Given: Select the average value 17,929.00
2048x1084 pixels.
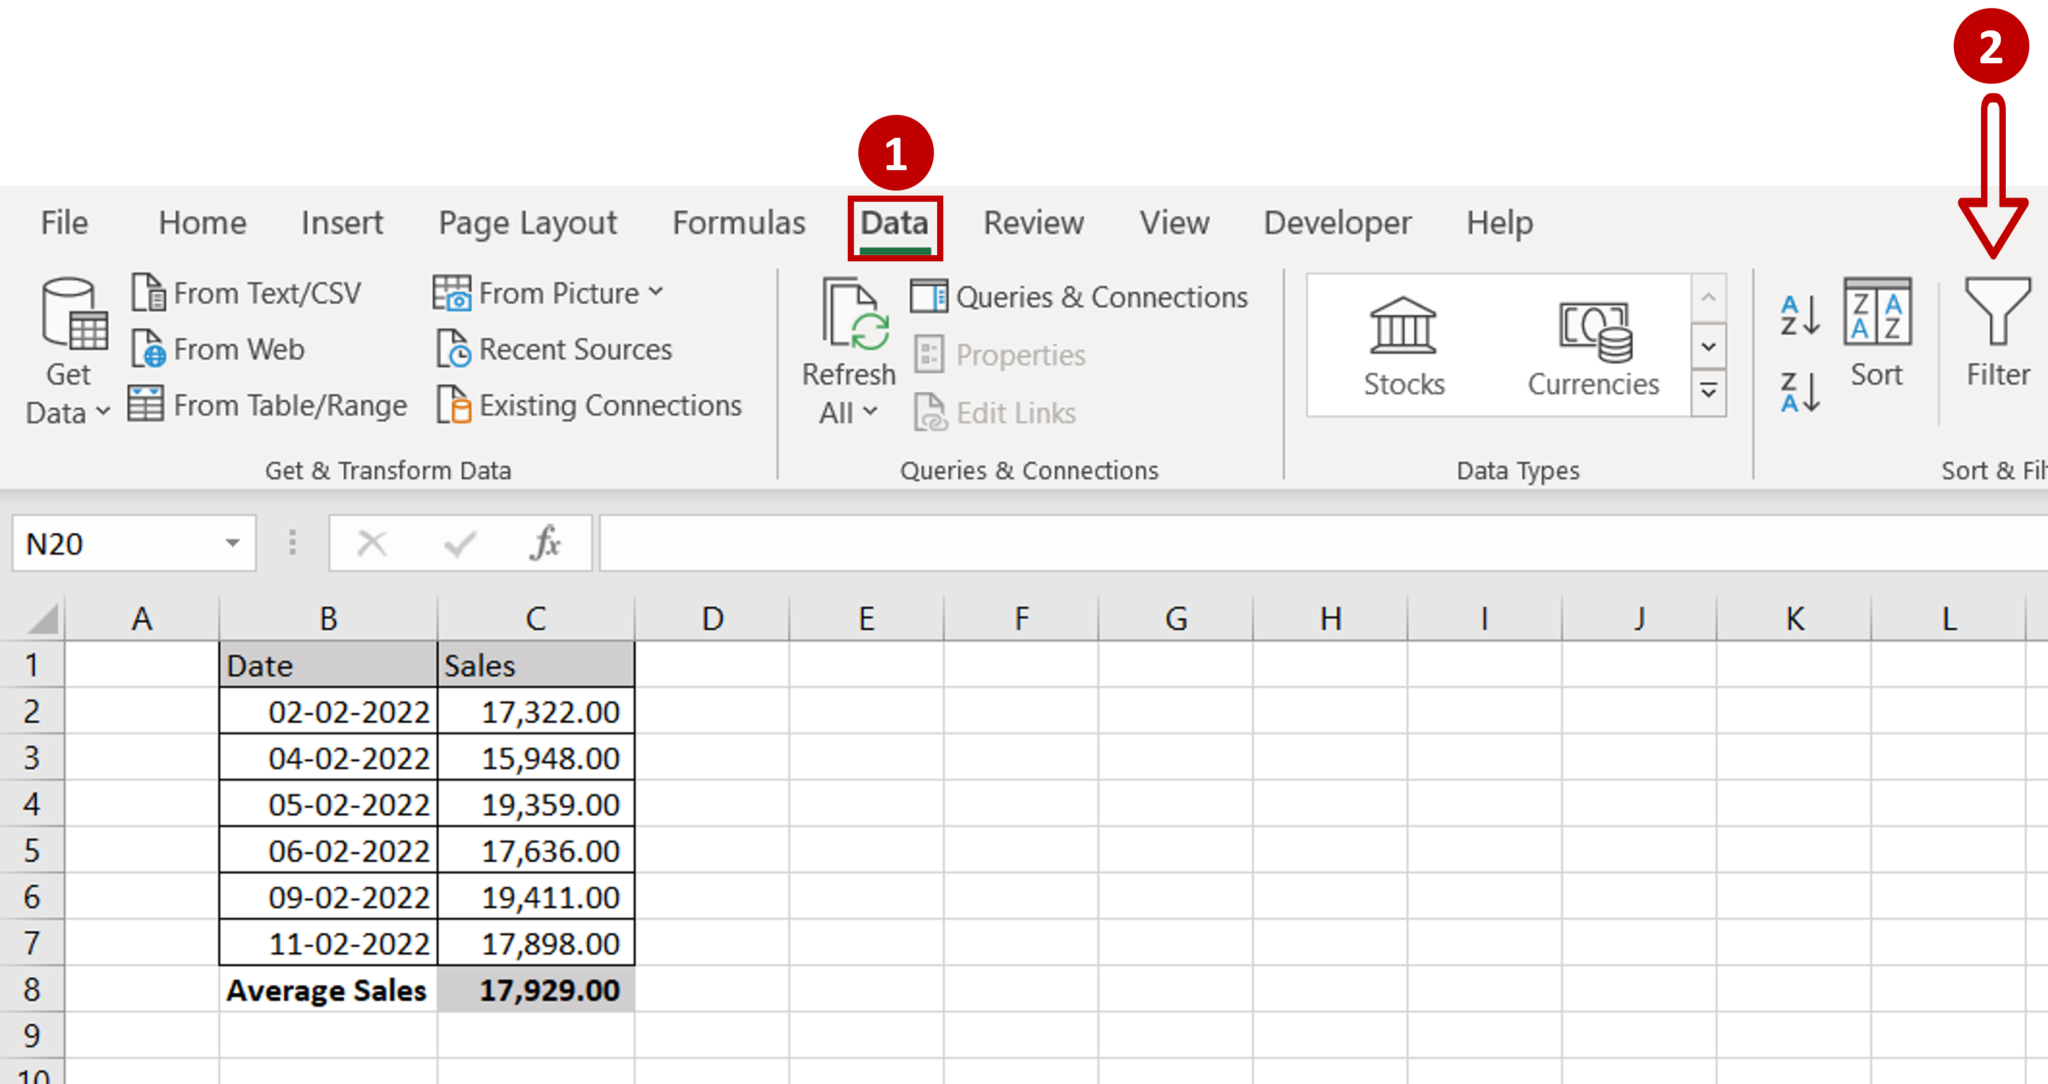Looking at the screenshot, I should [x=536, y=989].
